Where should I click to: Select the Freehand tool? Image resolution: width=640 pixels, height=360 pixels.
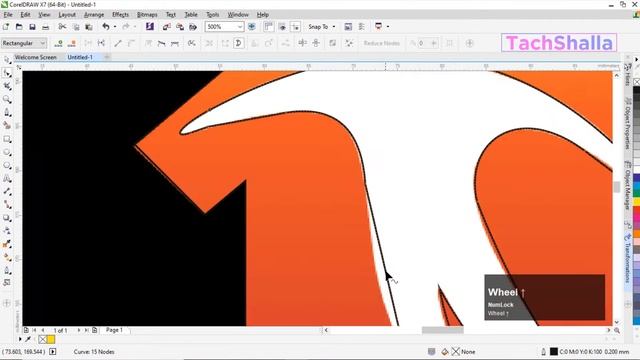click(7, 112)
